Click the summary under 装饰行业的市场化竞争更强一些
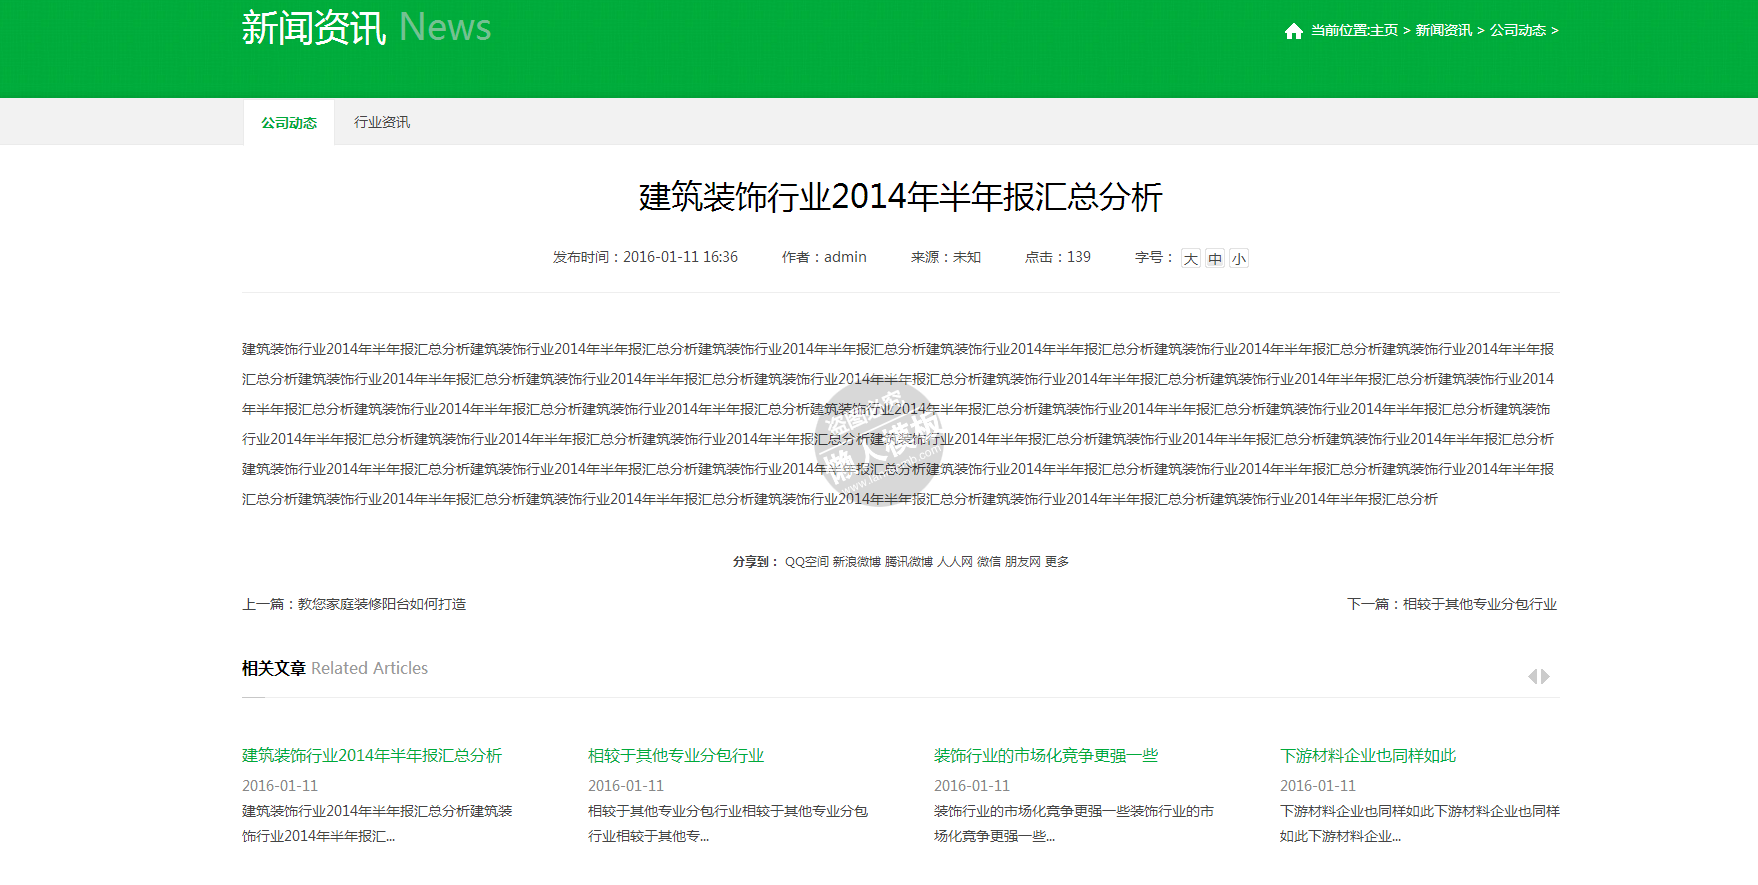This screenshot has width=1758, height=885. point(1074,824)
